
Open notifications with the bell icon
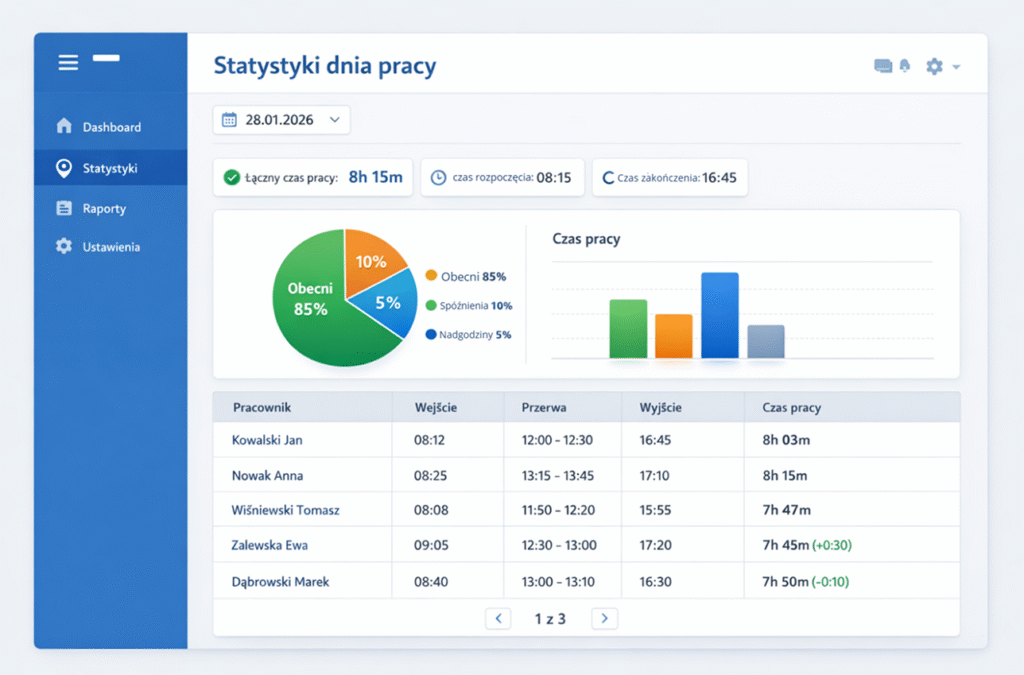point(905,66)
